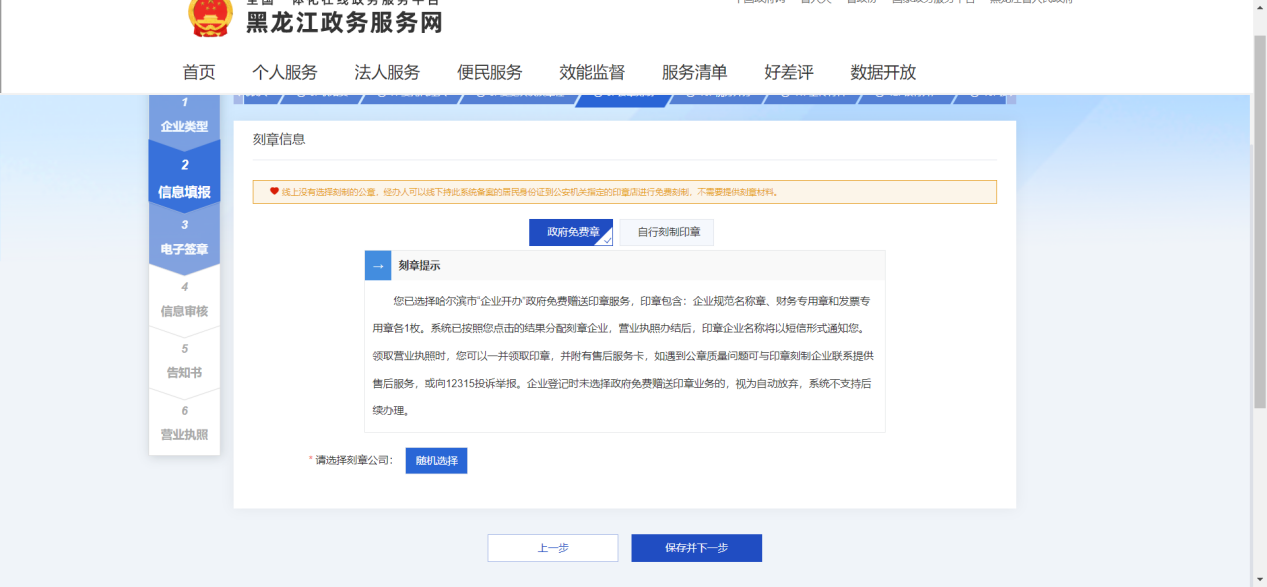Click the national emblem logo icon
This screenshot has width=1267, height=587.
coord(209,17)
